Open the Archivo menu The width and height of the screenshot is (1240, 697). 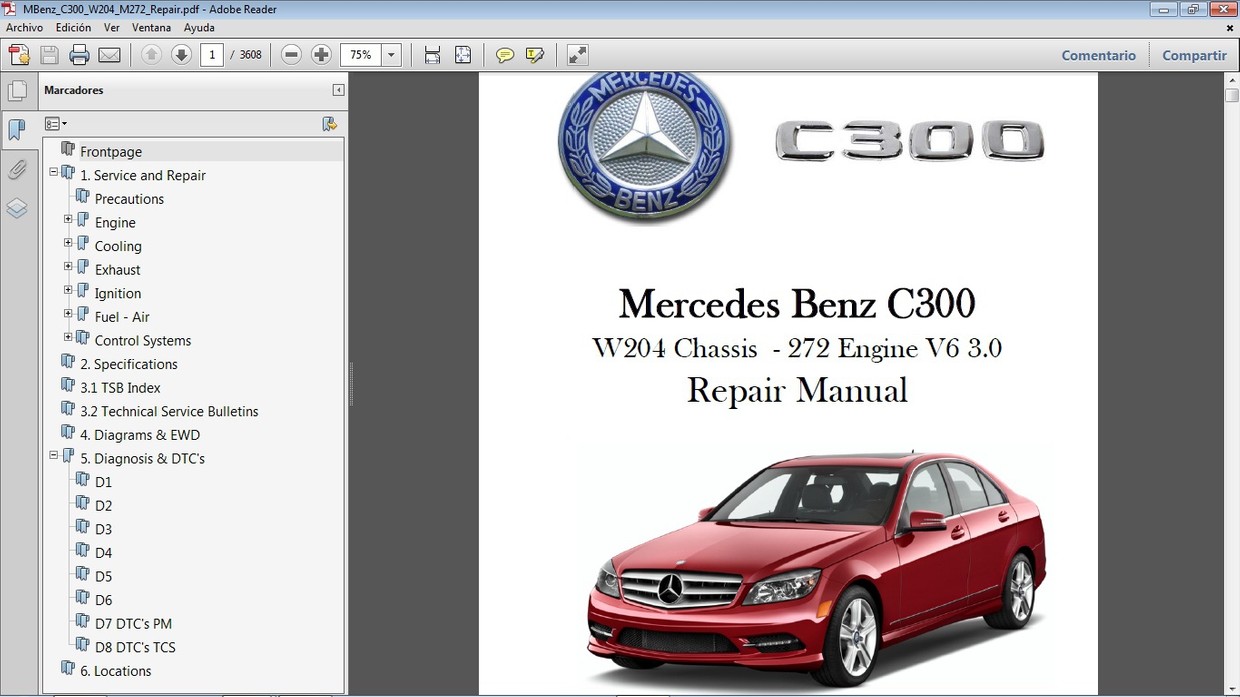pos(25,28)
